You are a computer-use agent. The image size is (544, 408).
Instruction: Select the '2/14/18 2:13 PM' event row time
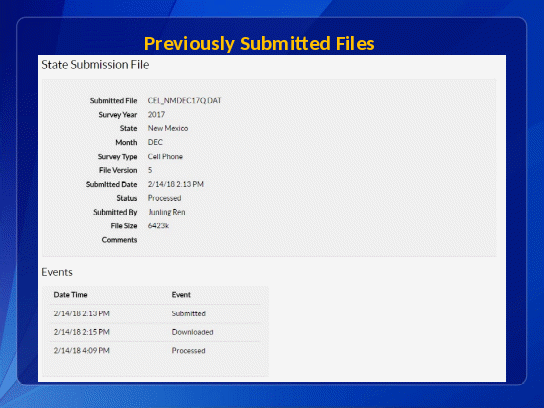[x=82, y=313]
